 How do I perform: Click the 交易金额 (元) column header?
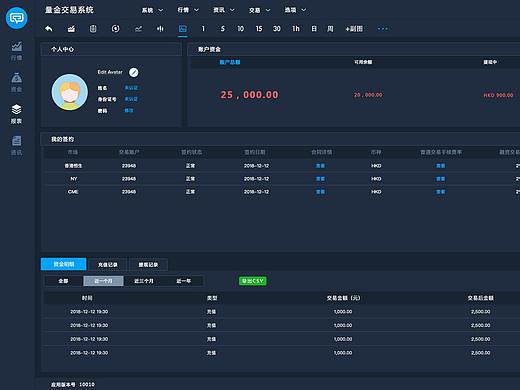tap(343, 298)
